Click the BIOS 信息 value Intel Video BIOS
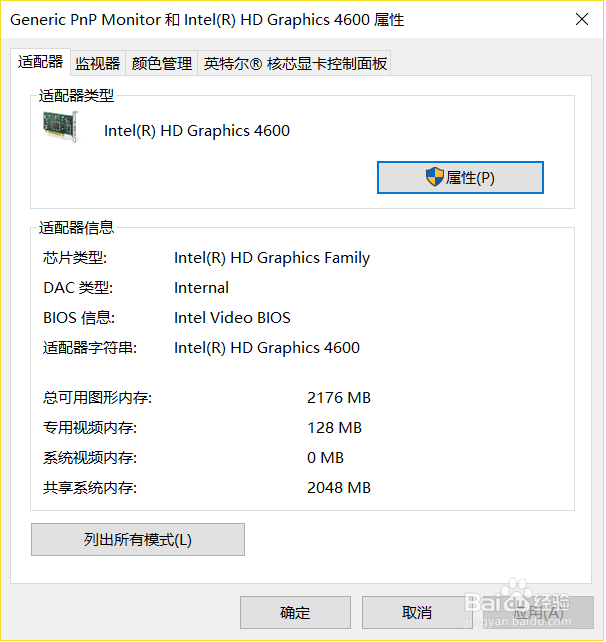The height and width of the screenshot is (642, 606). (x=232, y=318)
